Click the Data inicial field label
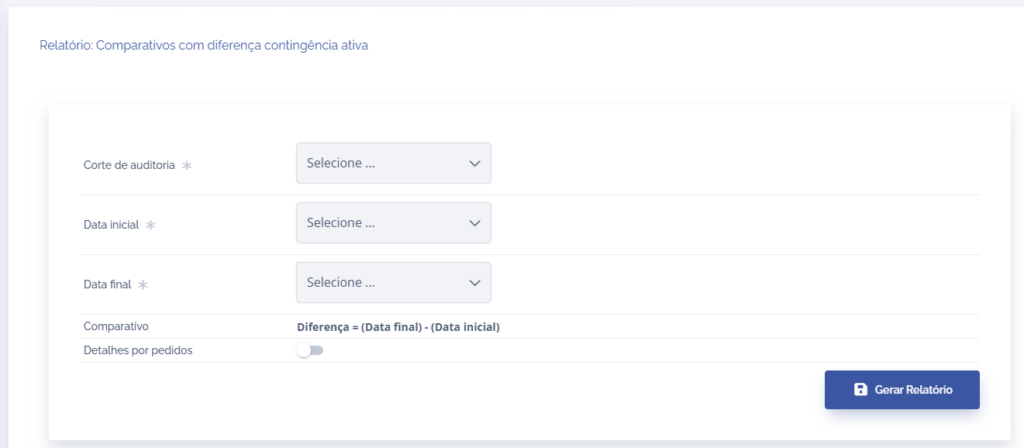This screenshot has height=448, width=1024. (111, 226)
